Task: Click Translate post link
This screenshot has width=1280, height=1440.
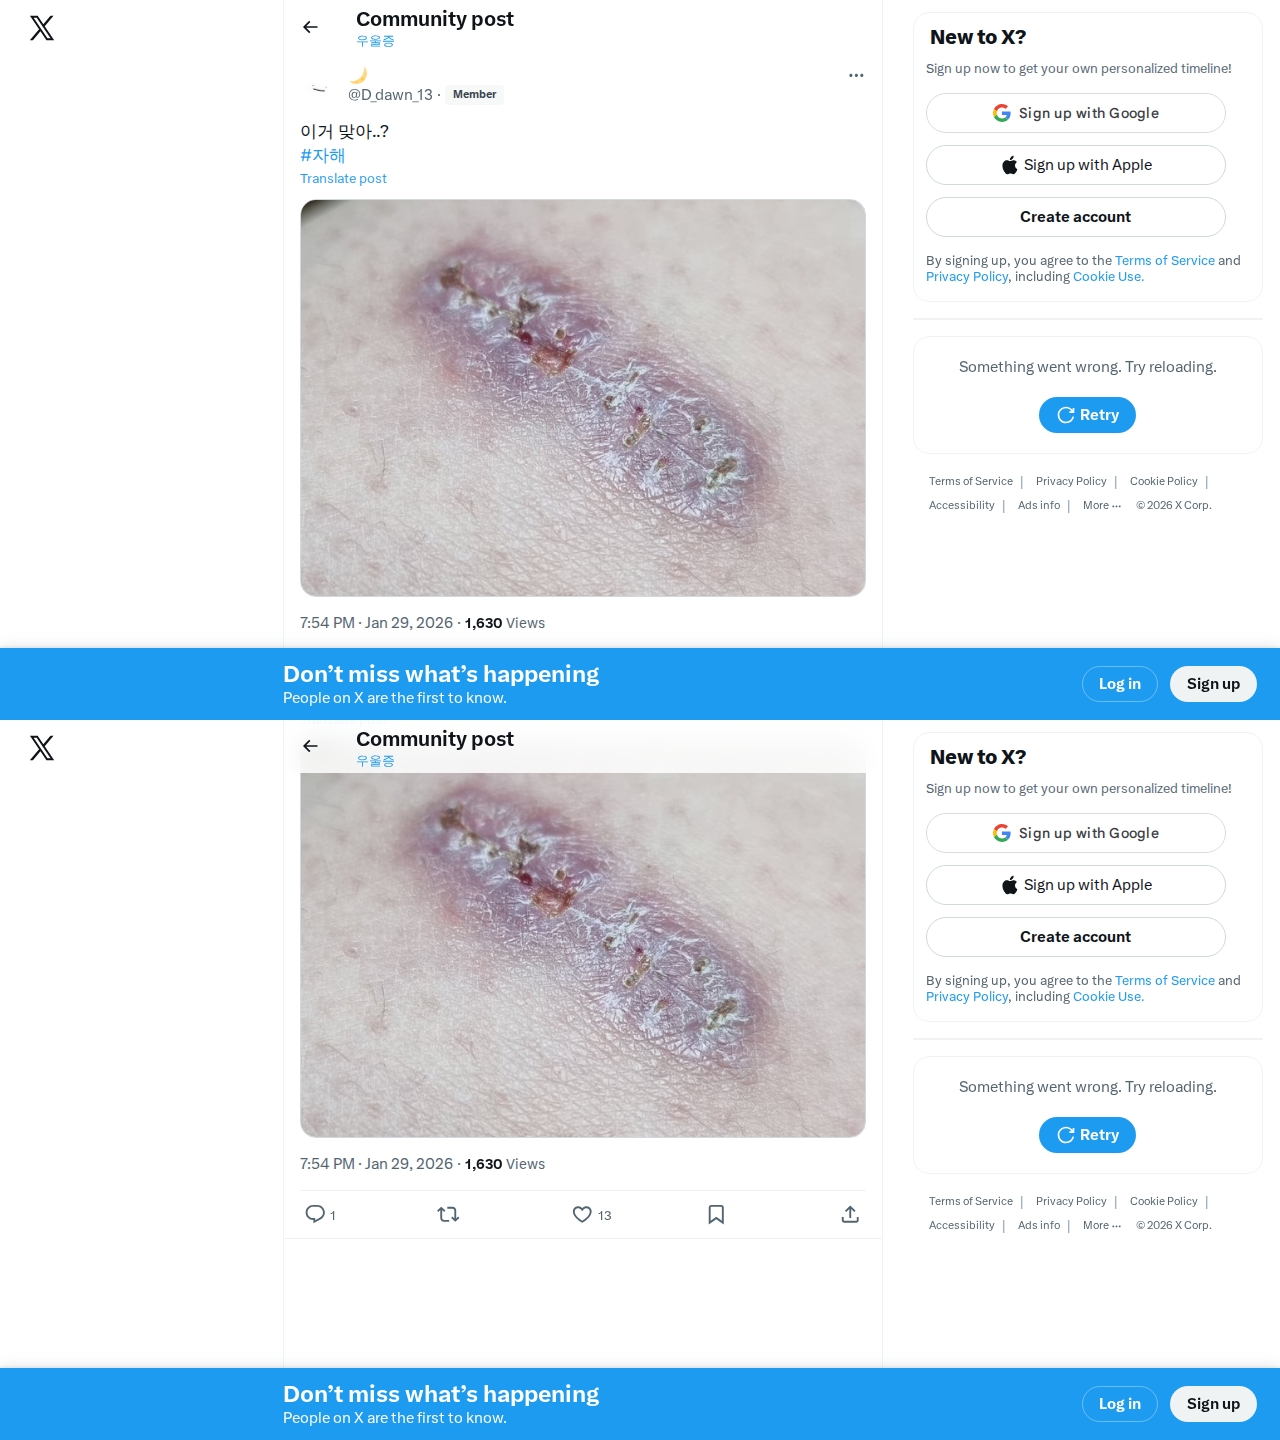Action: [343, 179]
